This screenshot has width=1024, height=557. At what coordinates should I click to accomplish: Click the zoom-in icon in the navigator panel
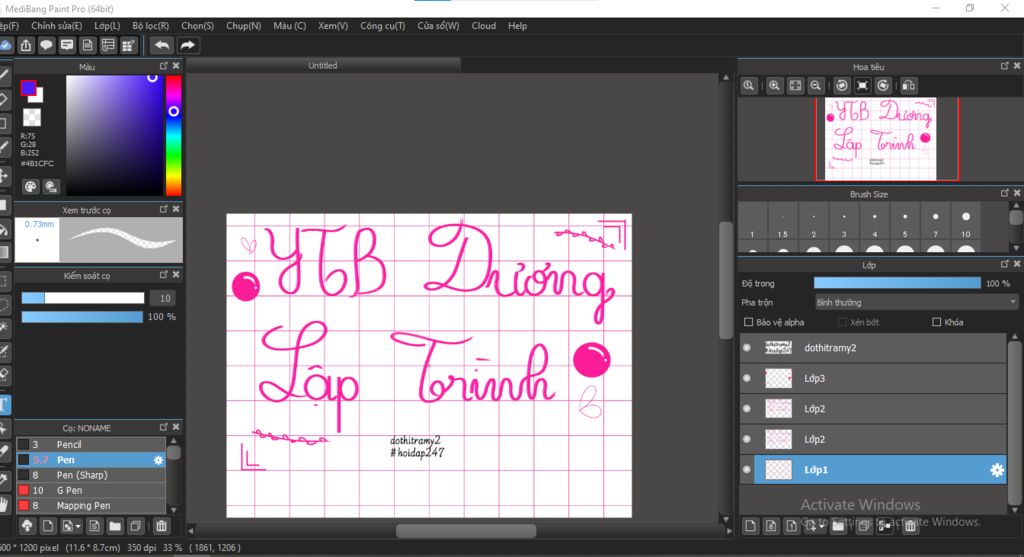[775, 86]
